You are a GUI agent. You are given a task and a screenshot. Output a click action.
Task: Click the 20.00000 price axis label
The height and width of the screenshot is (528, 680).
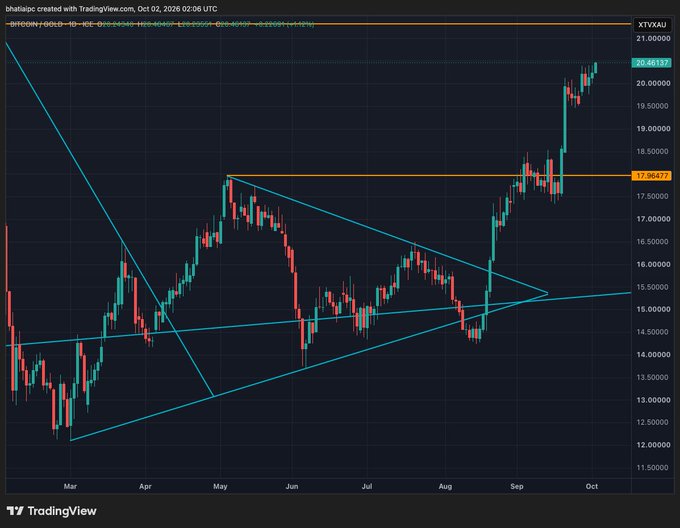(x=653, y=83)
